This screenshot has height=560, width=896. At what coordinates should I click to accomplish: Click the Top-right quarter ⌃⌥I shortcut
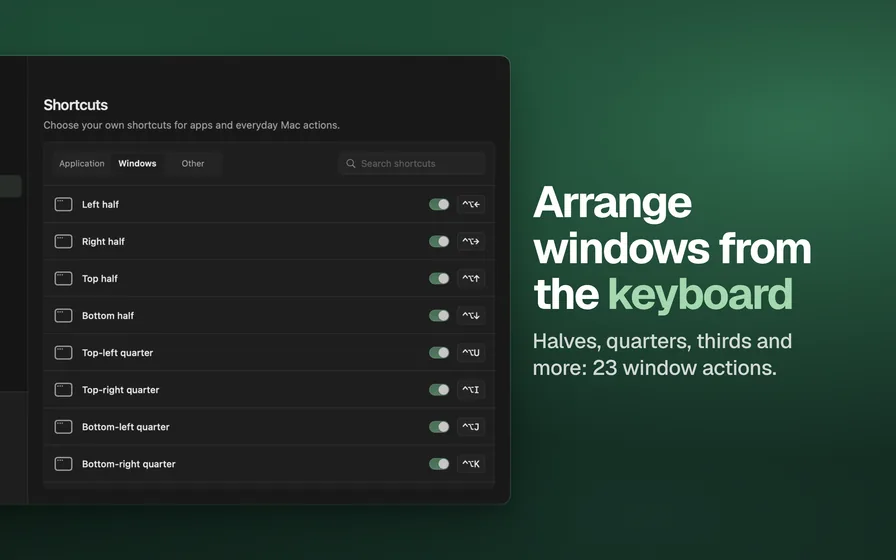tap(471, 390)
